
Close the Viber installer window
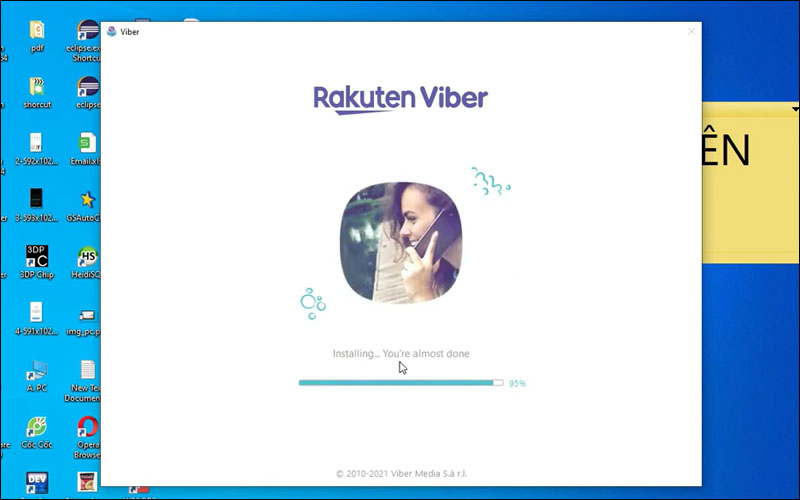[x=691, y=32]
